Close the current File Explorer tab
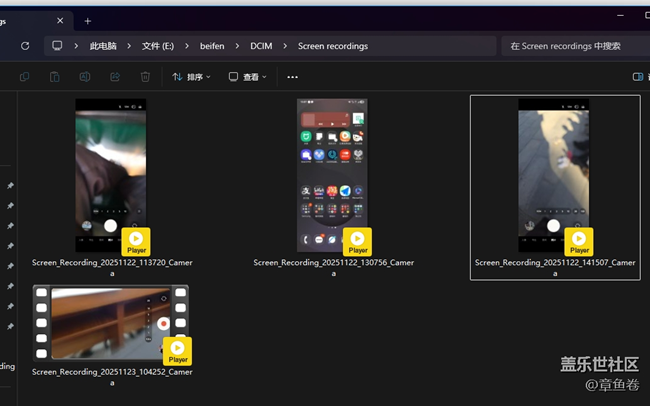 62,20
